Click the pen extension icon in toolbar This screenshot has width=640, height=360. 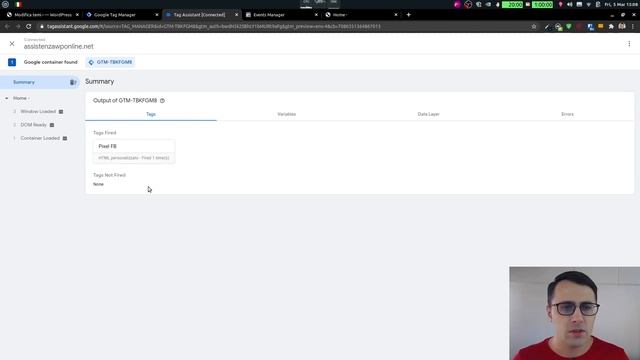tap(547, 27)
